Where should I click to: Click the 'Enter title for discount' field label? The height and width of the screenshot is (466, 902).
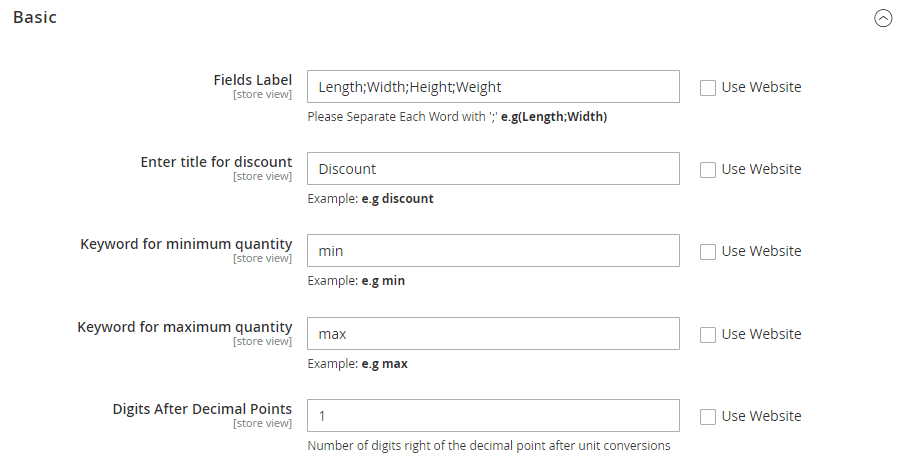pyautogui.click(x=216, y=162)
